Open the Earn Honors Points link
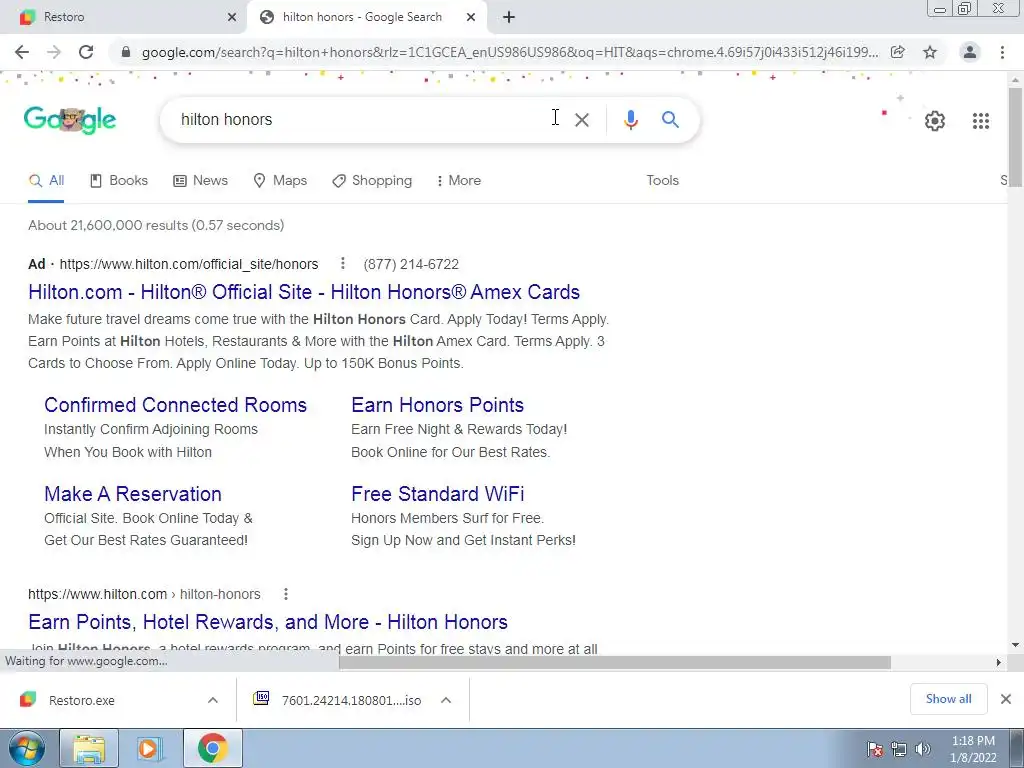The width and height of the screenshot is (1024, 768). click(x=438, y=405)
